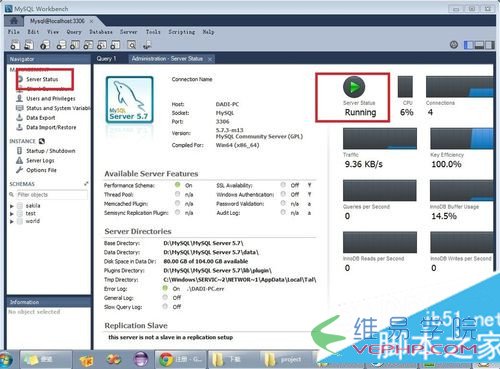The height and width of the screenshot is (369, 500).
Task: Close the Administration - Server Status tab
Action: (x=210, y=59)
